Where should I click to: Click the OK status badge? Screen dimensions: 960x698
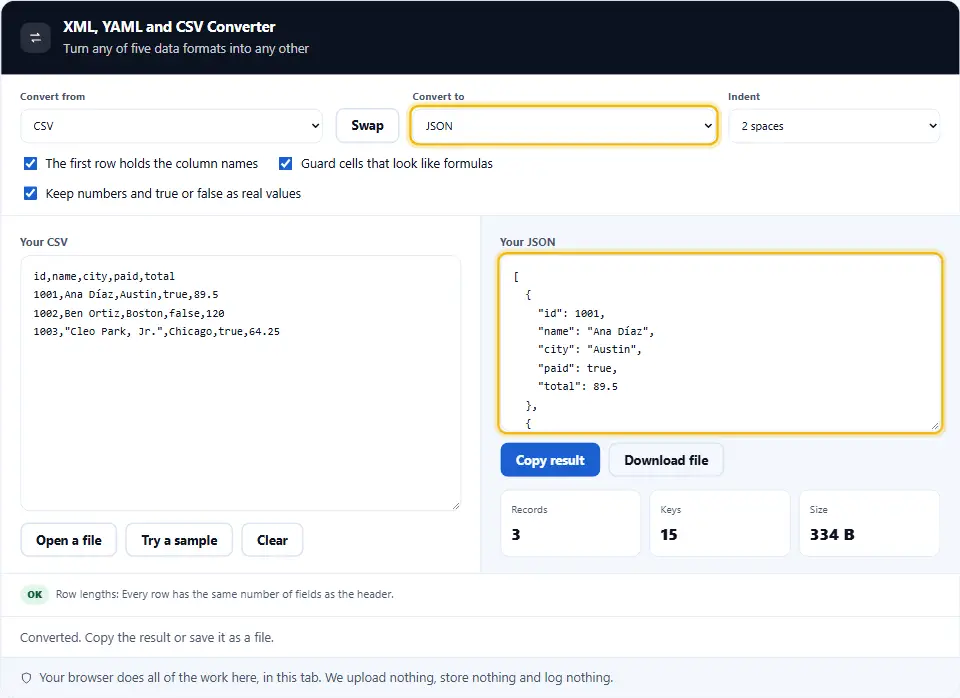click(x=35, y=594)
